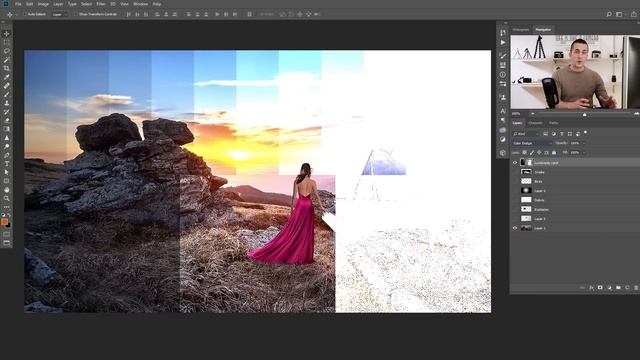
Task: Click the search magnifier icon in options bar
Action: 609,14
